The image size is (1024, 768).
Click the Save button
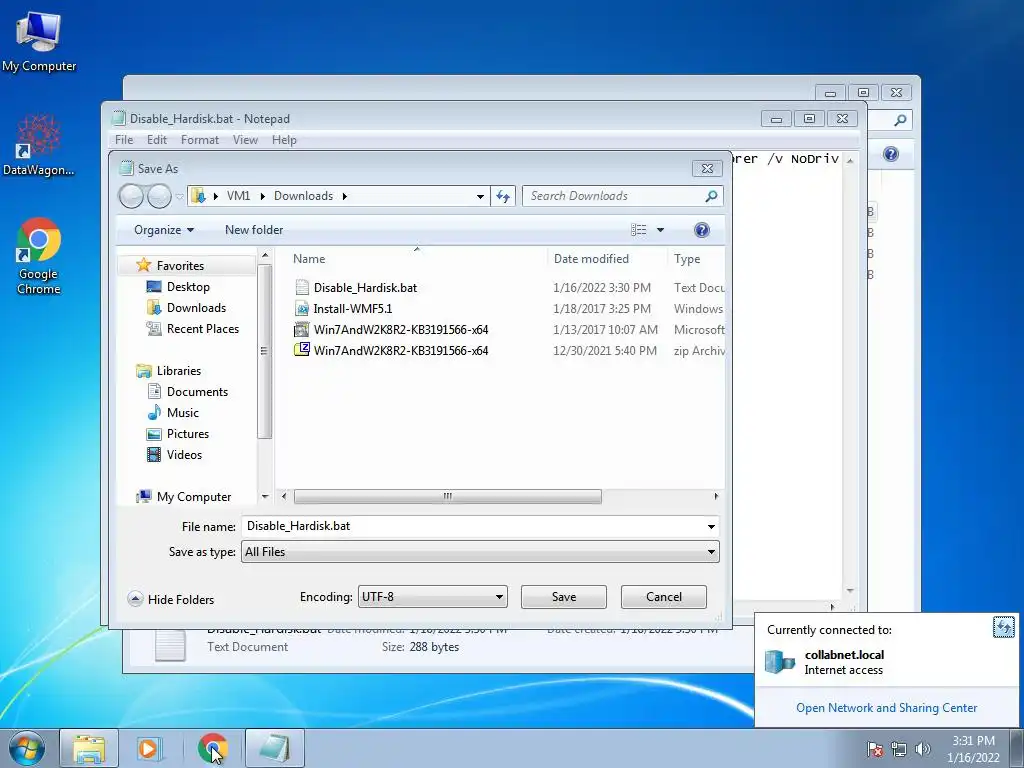(564, 597)
